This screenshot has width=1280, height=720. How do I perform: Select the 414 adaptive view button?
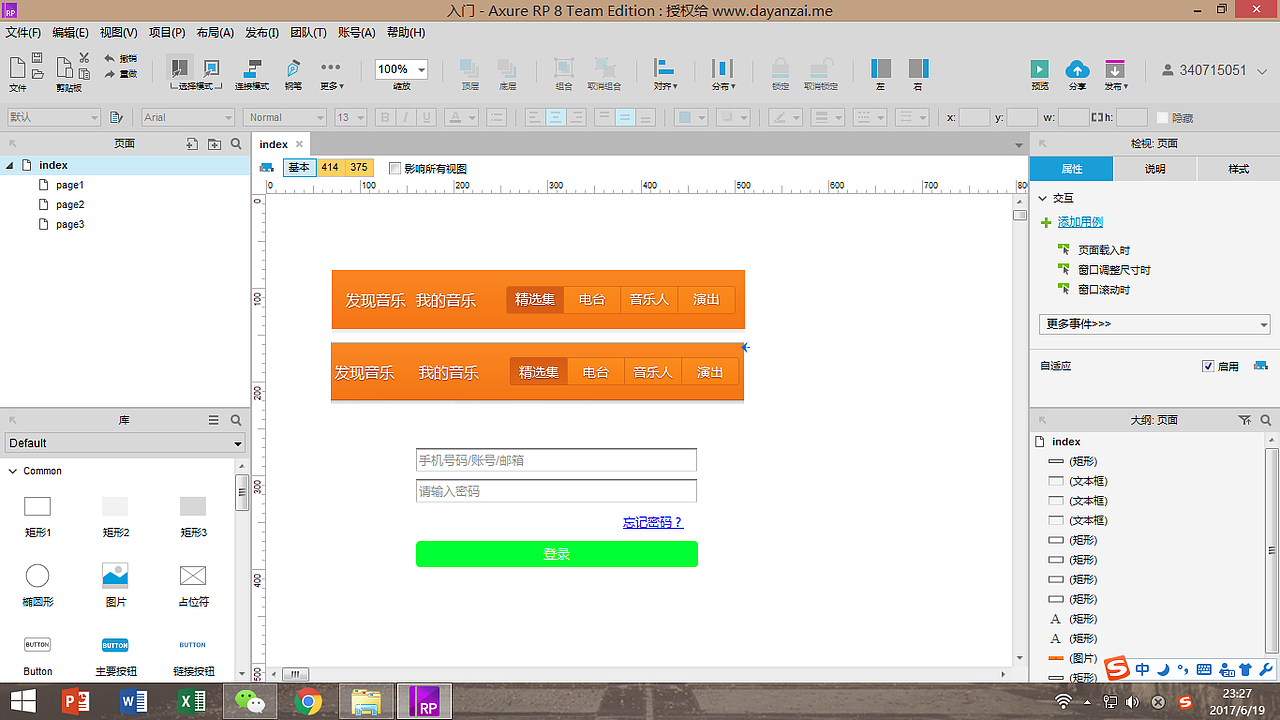coord(330,168)
